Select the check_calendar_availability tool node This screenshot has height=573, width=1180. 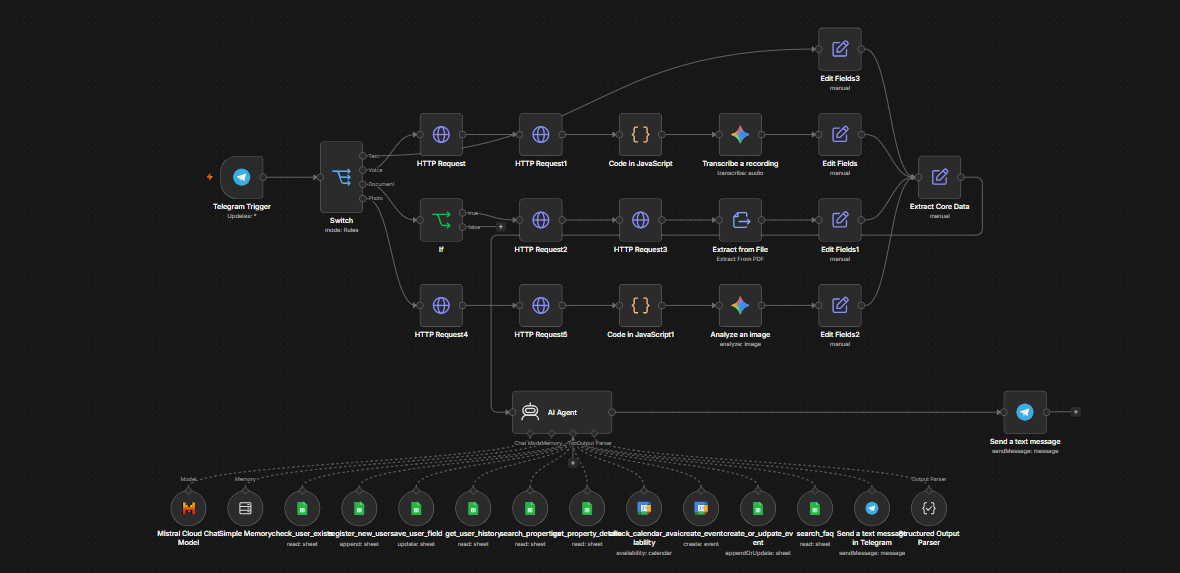pyautogui.click(x=644, y=508)
